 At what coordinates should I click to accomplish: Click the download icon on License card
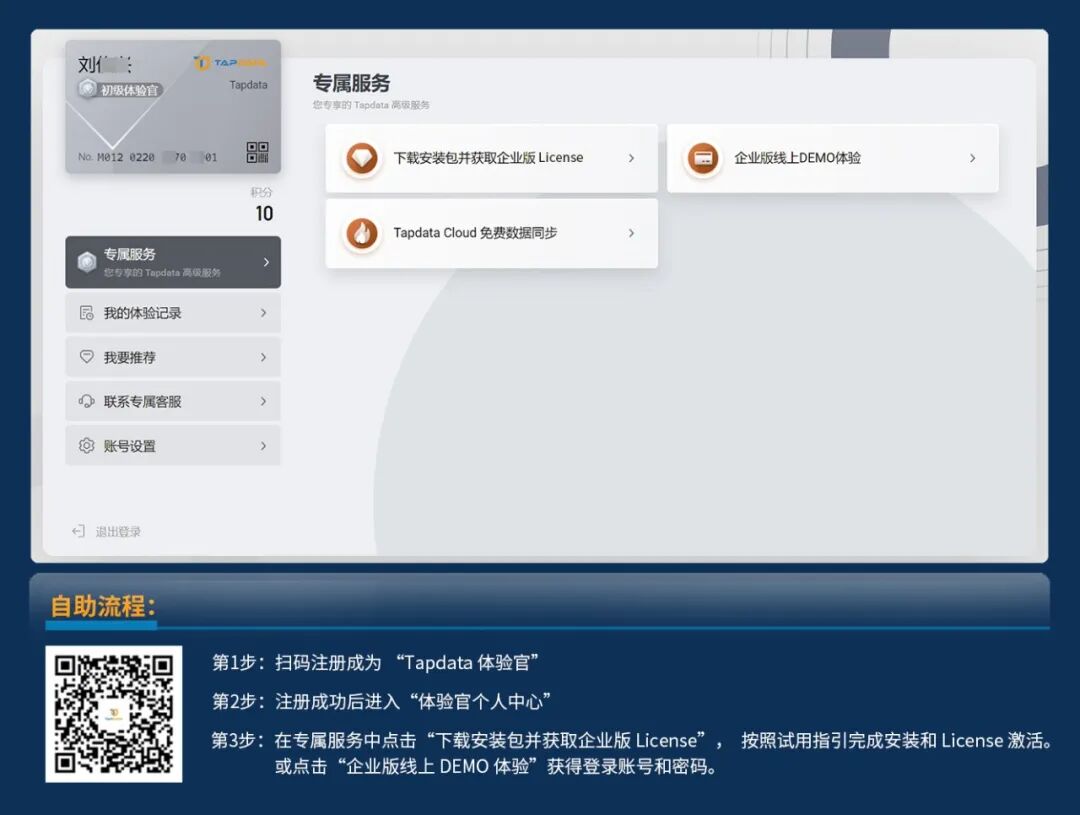point(361,158)
